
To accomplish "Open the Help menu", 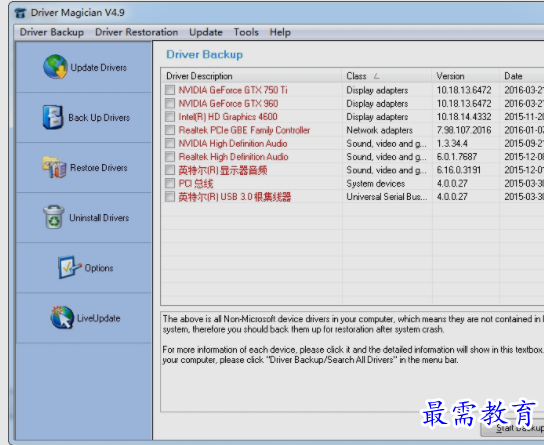I will click(x=280, y=32).
